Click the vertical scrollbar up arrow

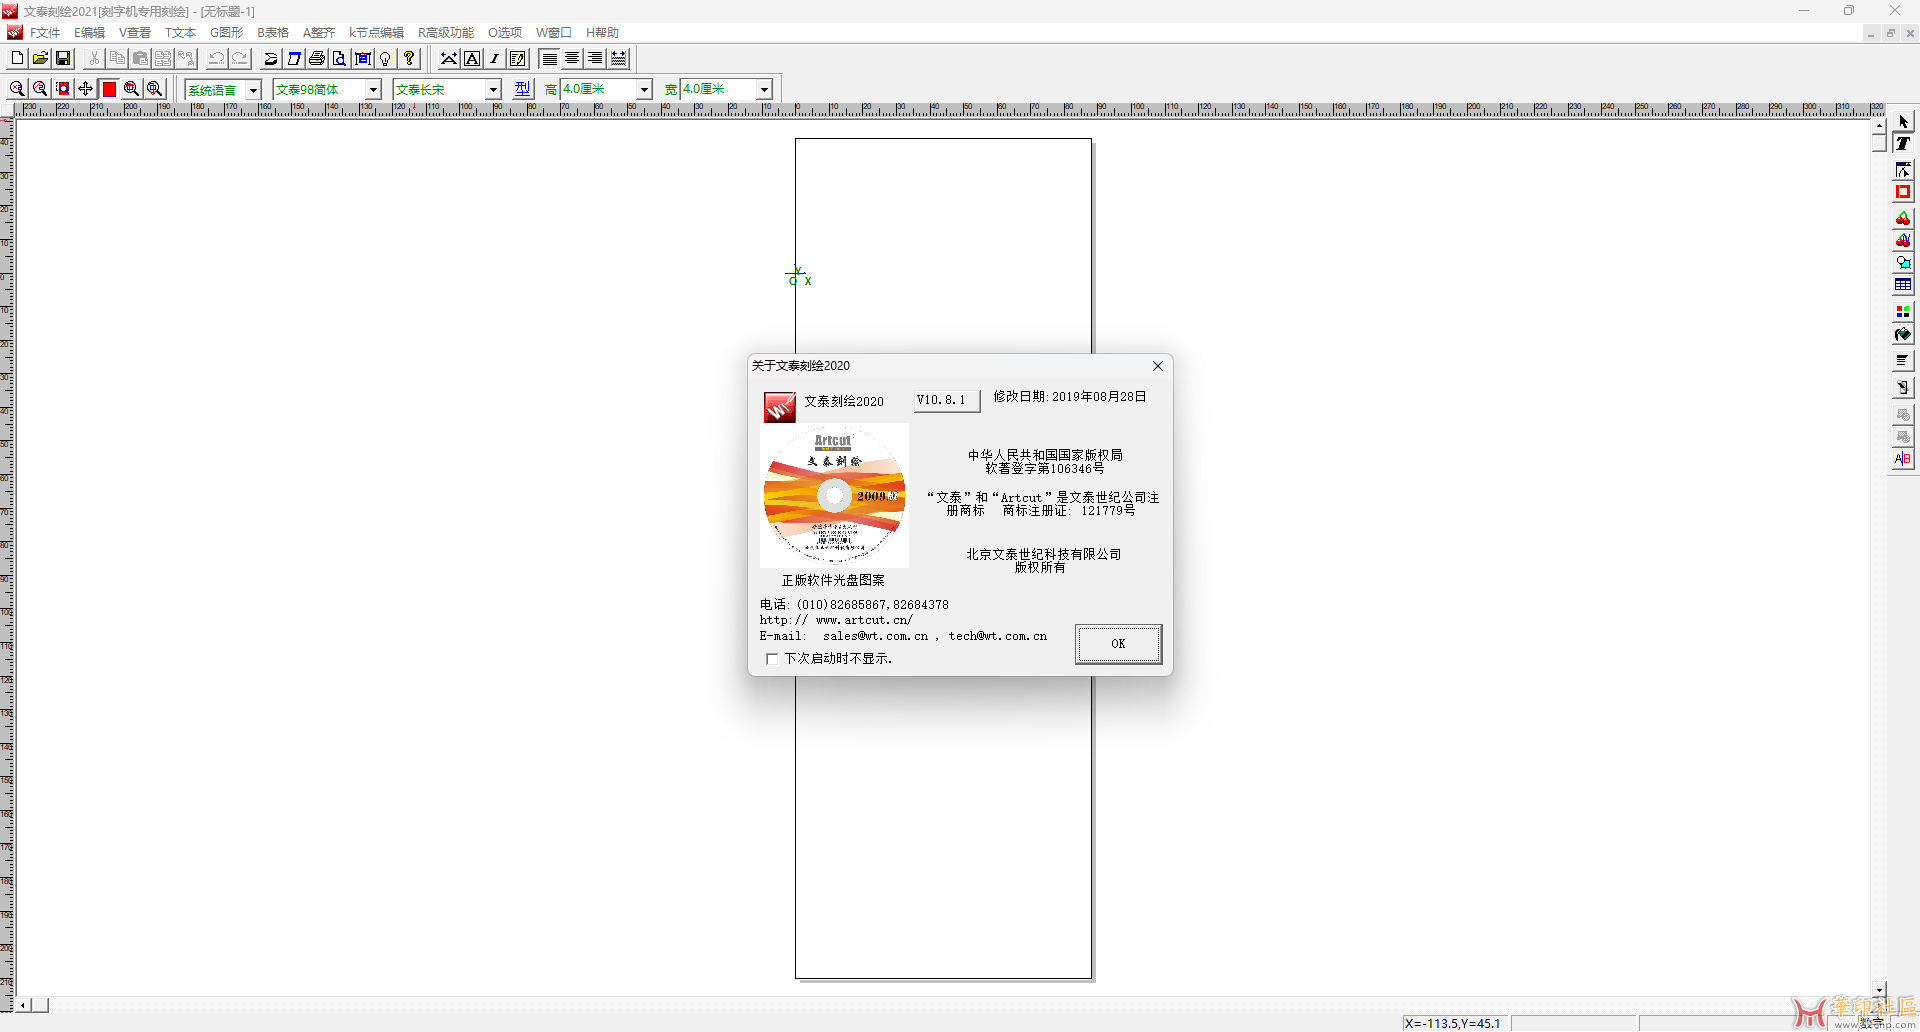pos(1879,126)
